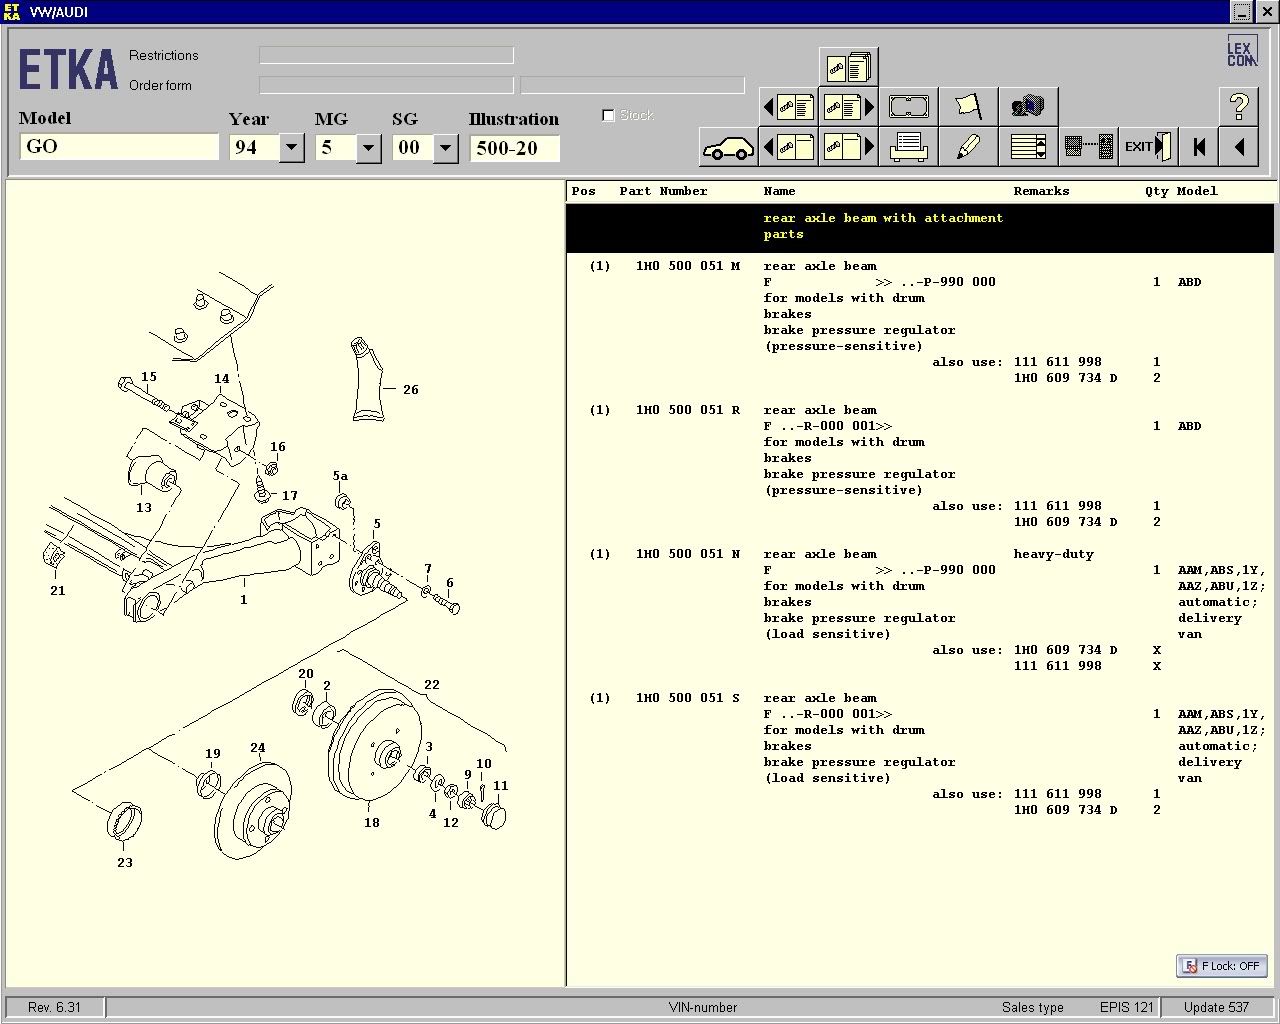The height and width of the screenshot is (1024, 1280).
Task: Click the Illustration field 500-20
Action: 514,148
